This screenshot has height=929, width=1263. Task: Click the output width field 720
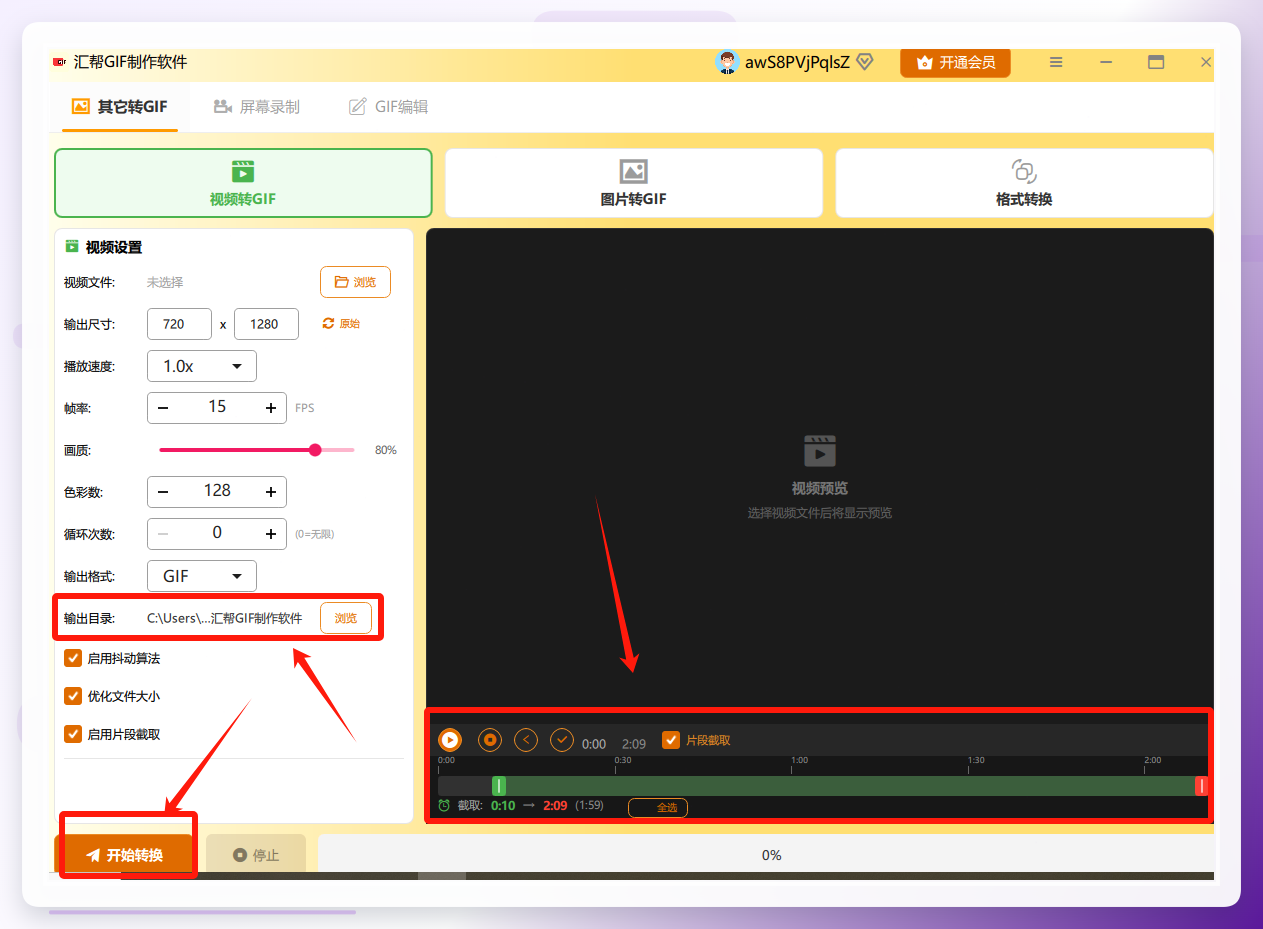(179, 324)
